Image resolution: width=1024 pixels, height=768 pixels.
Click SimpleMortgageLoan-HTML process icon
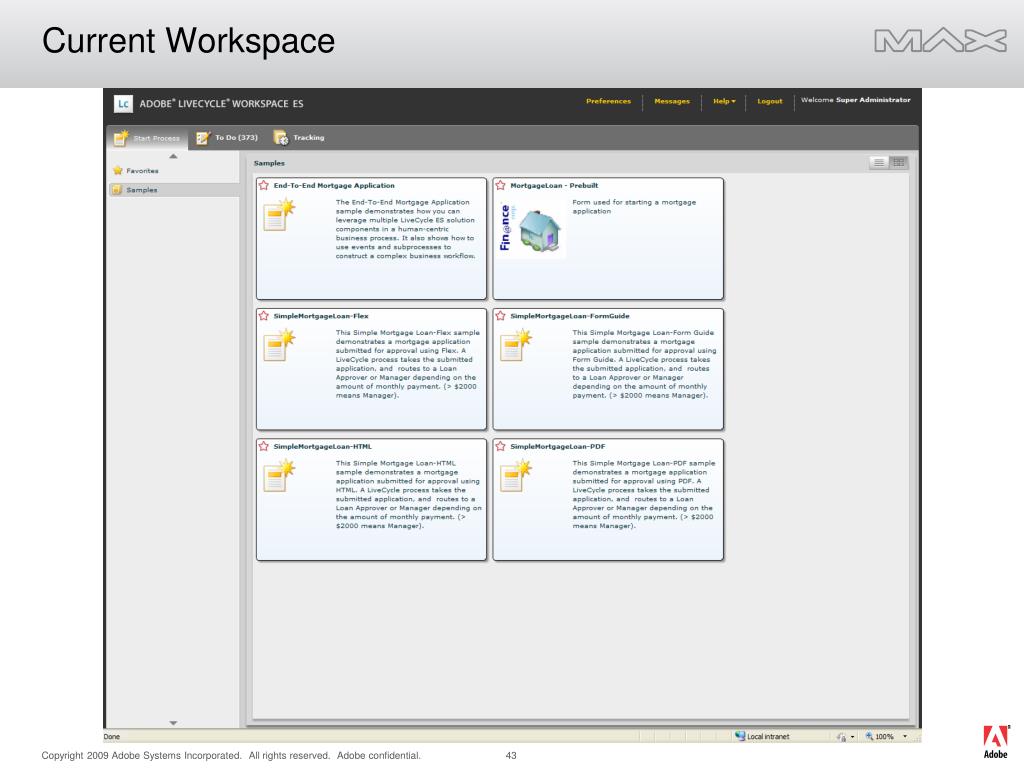(279, 476)
